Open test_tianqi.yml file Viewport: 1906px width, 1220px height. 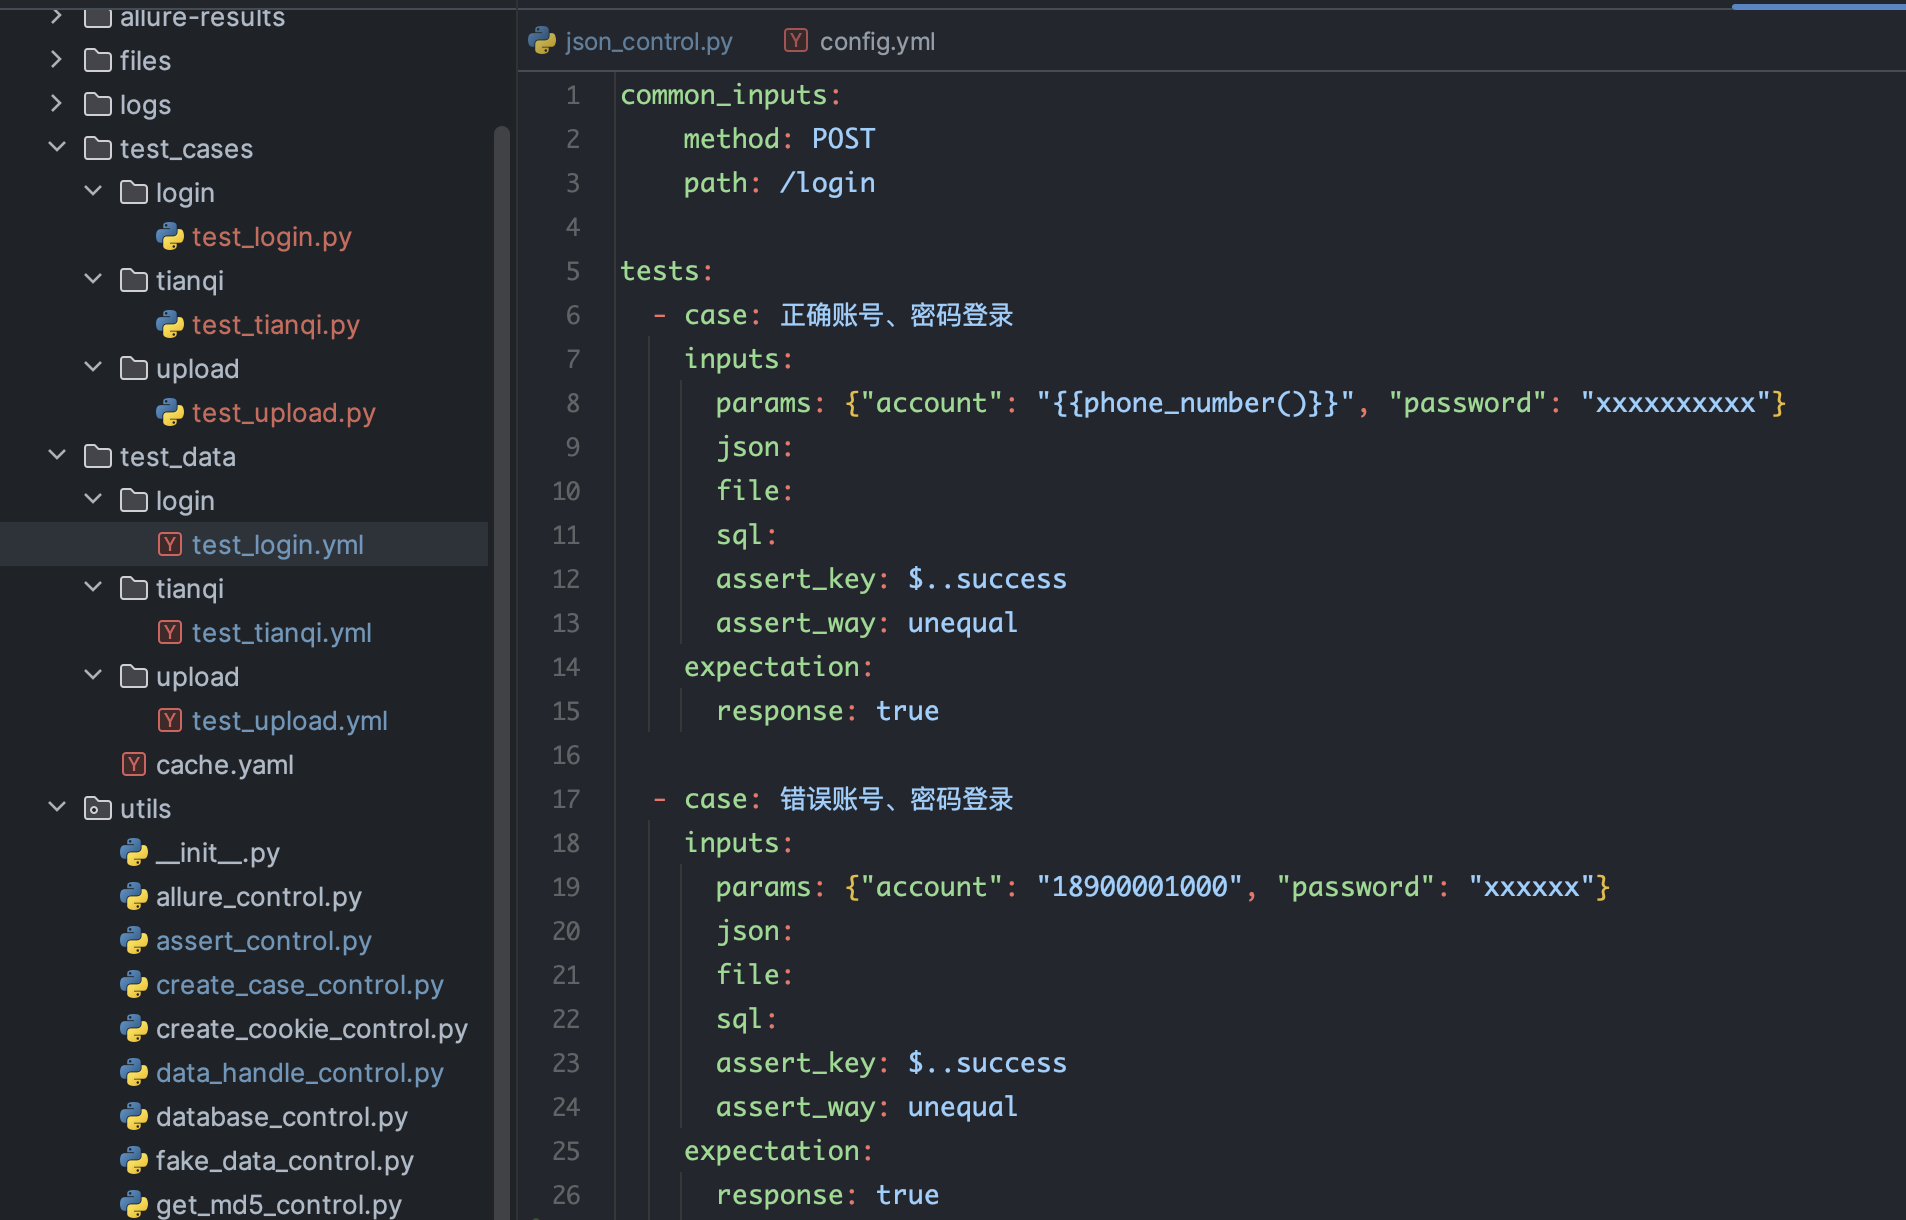tap(281, 633)
